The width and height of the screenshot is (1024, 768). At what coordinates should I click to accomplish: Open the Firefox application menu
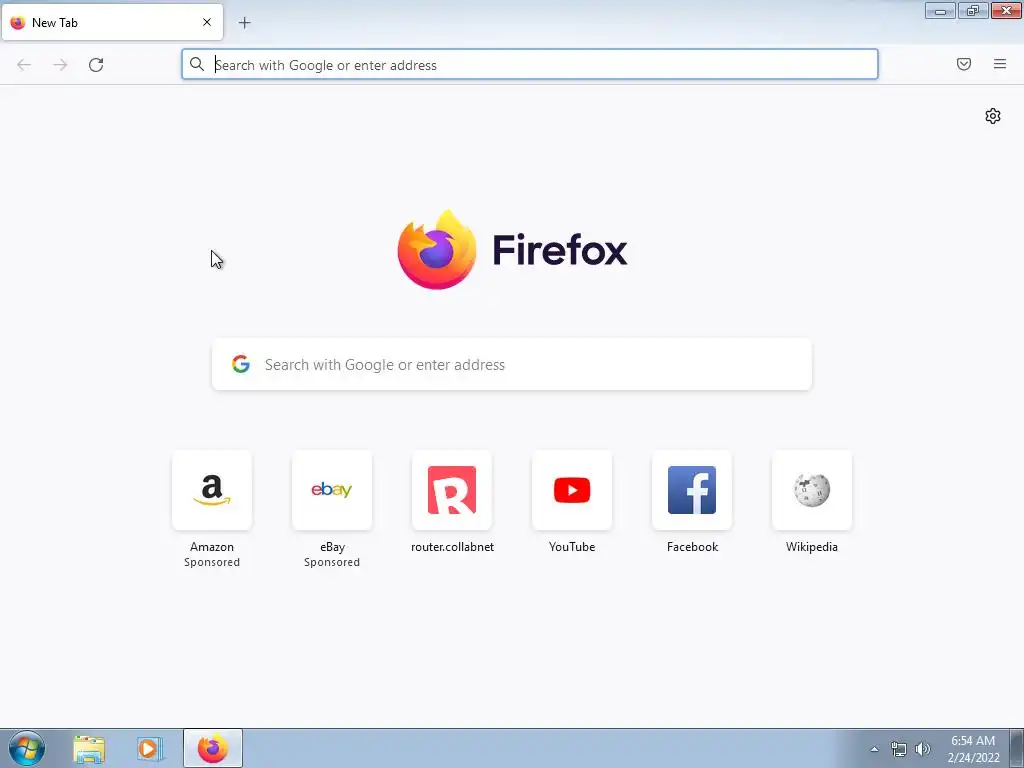click(1000, 64)
